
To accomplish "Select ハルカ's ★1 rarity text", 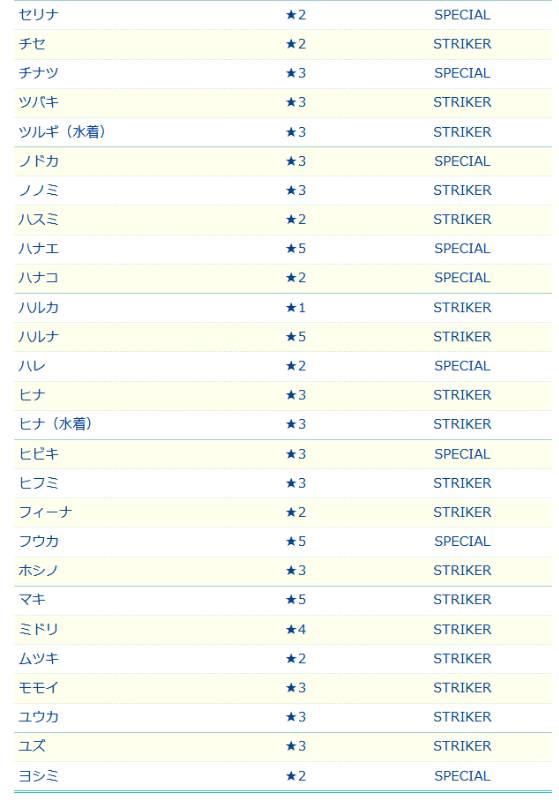I will (296, 308).
